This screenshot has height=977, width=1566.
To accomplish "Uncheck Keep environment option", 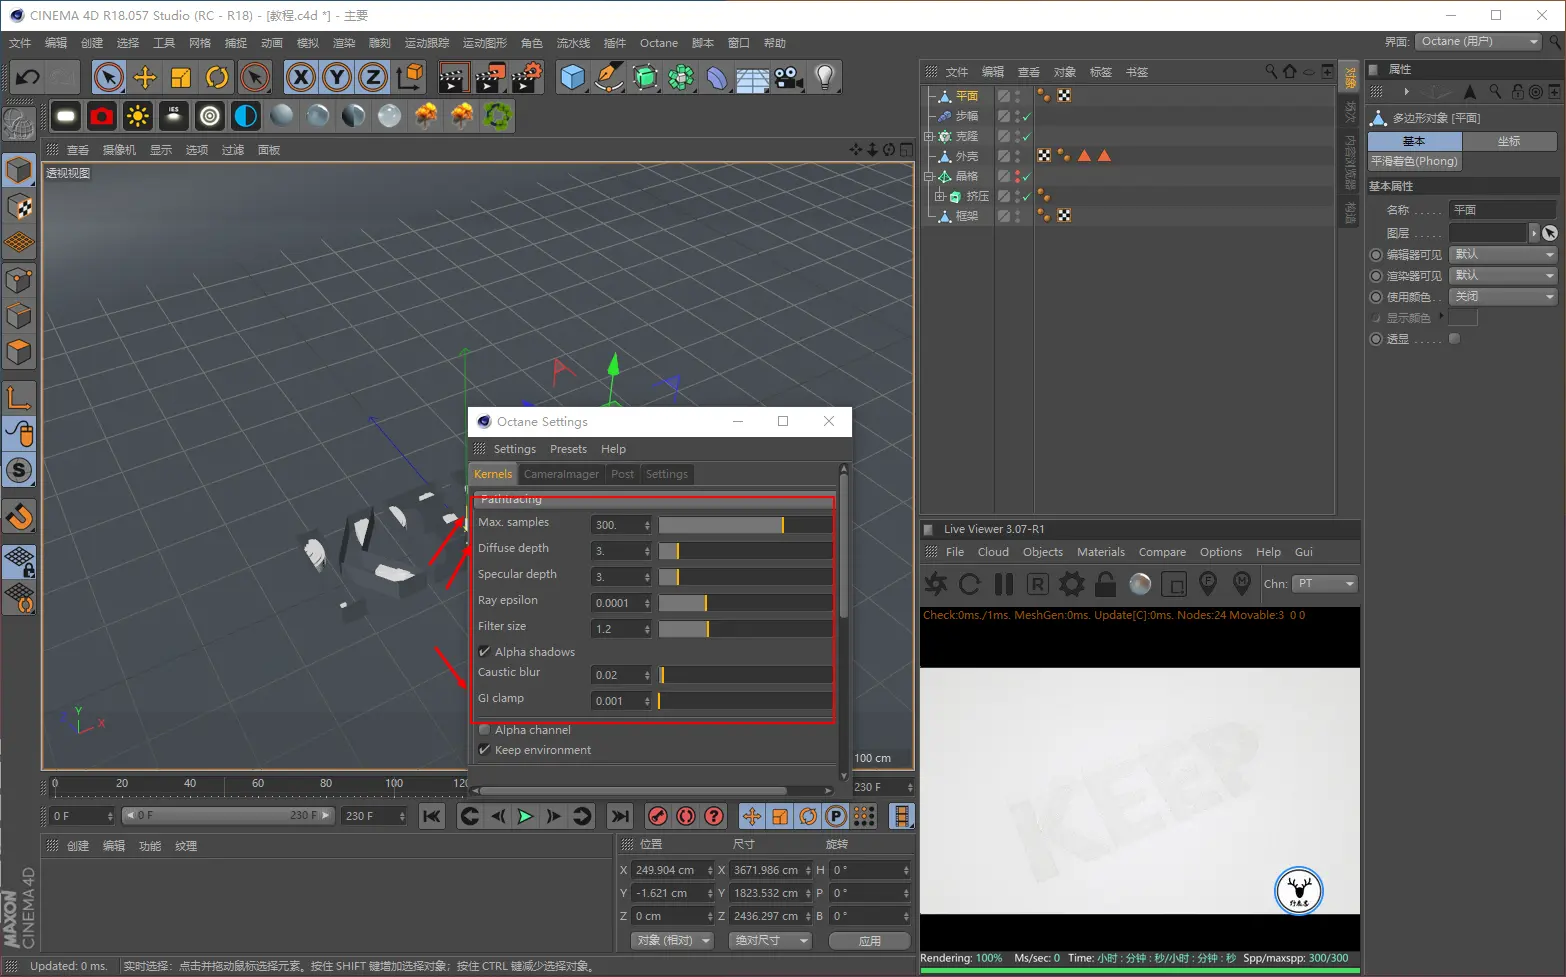I will (x=485, y=750).
